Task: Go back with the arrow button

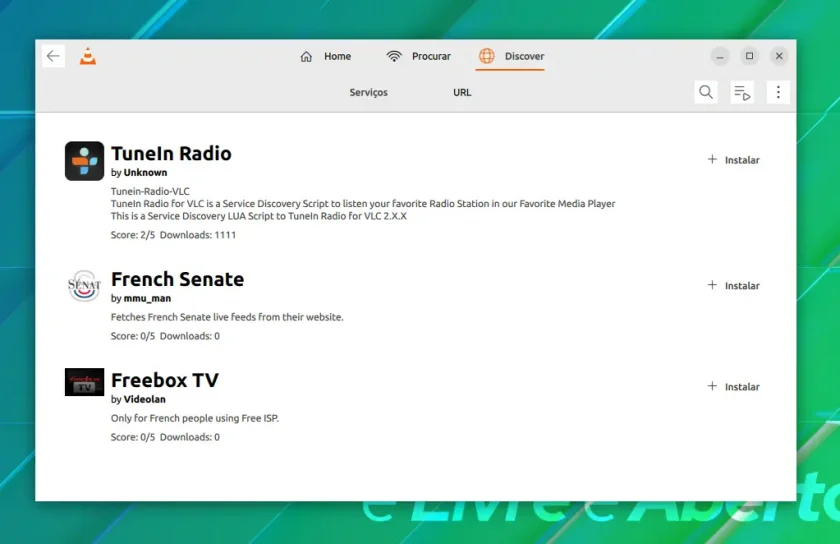Action: (53, 56)
